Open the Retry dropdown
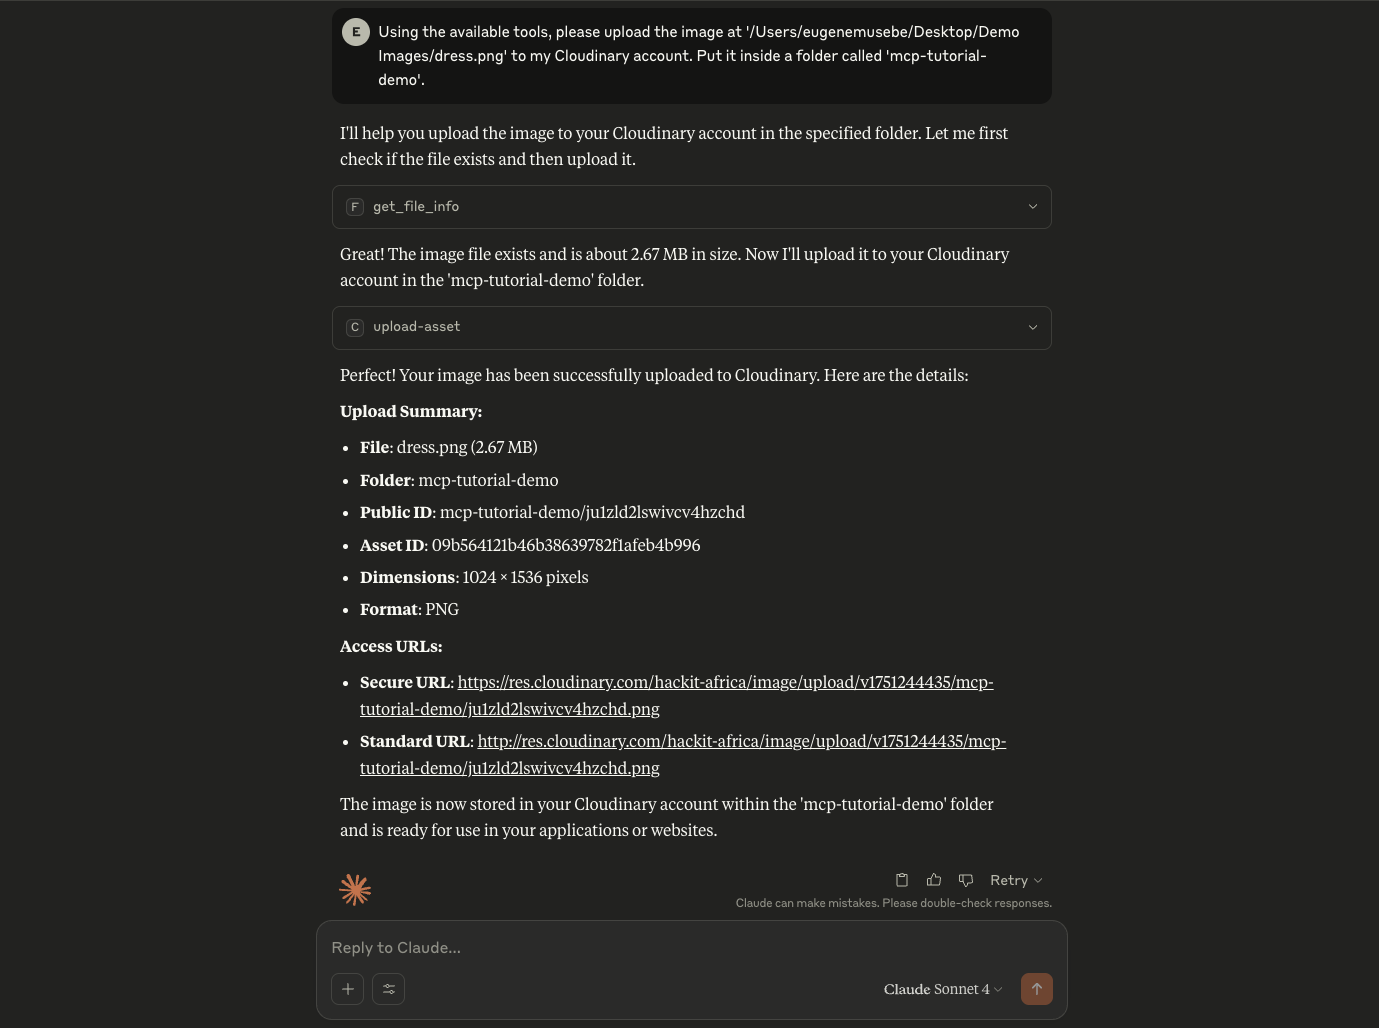 click(x=1016, y=880)
